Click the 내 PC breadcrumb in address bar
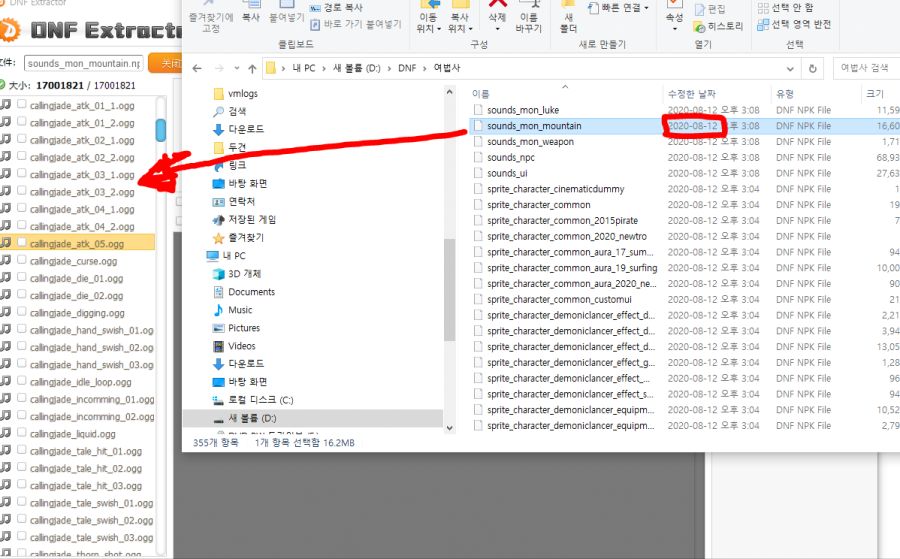This screenshot has height=559, width=900. pyautogui.click(x=304, y=68)
